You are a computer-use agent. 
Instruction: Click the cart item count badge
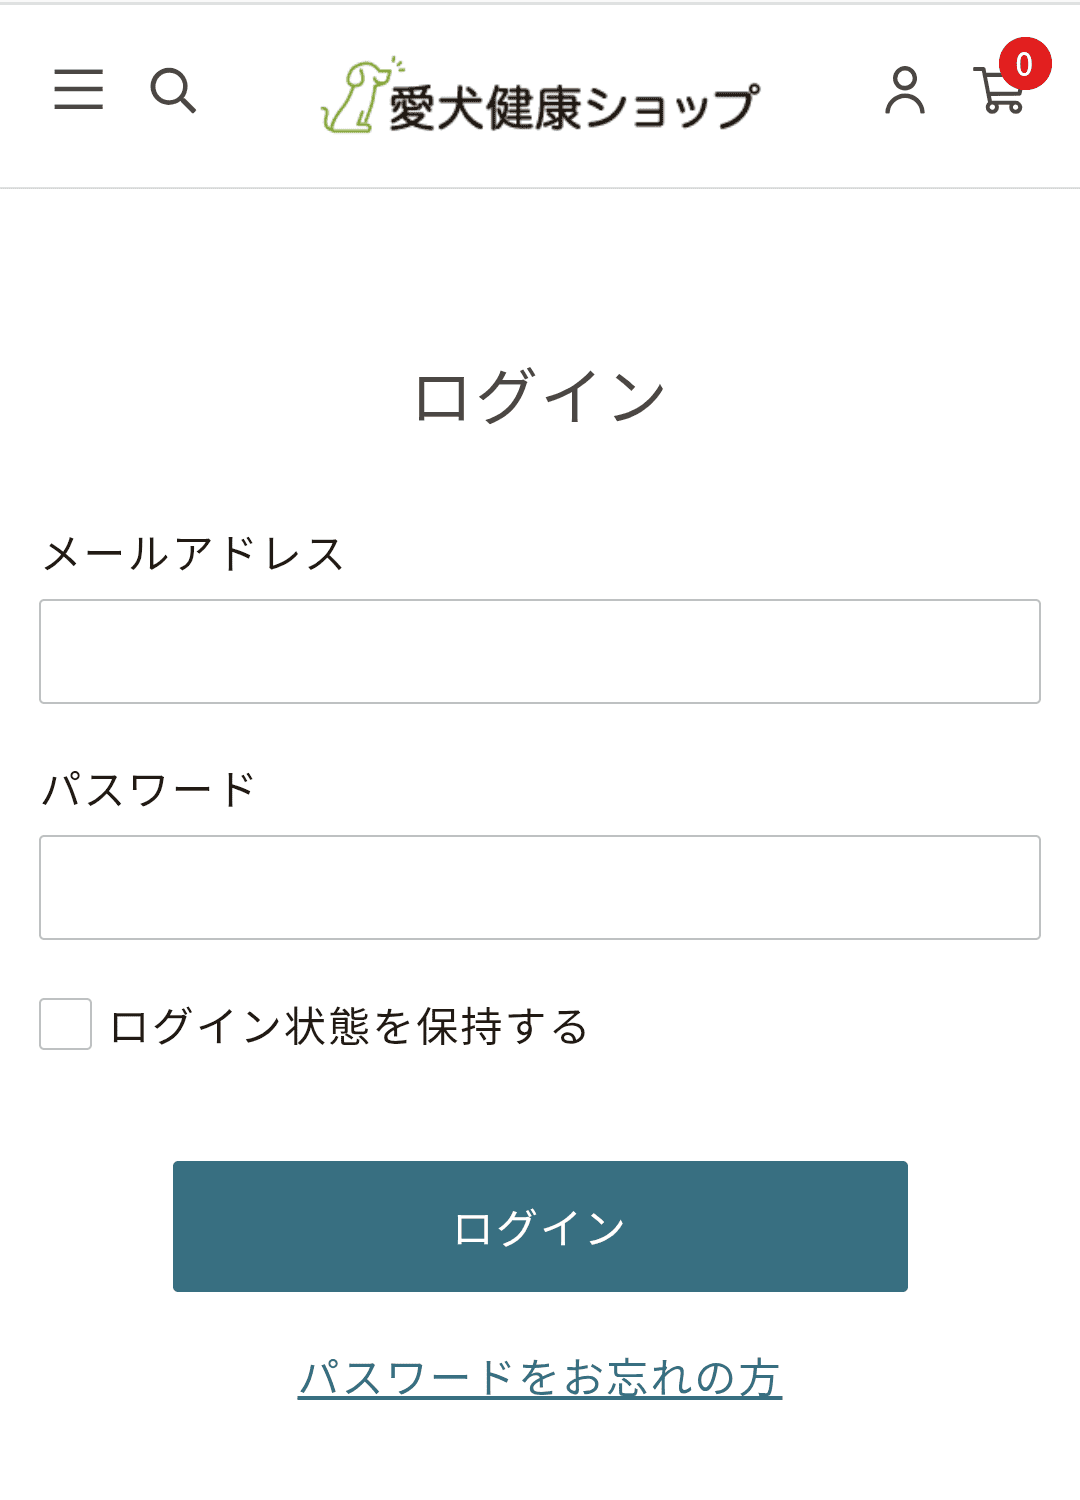point(1023,63)
